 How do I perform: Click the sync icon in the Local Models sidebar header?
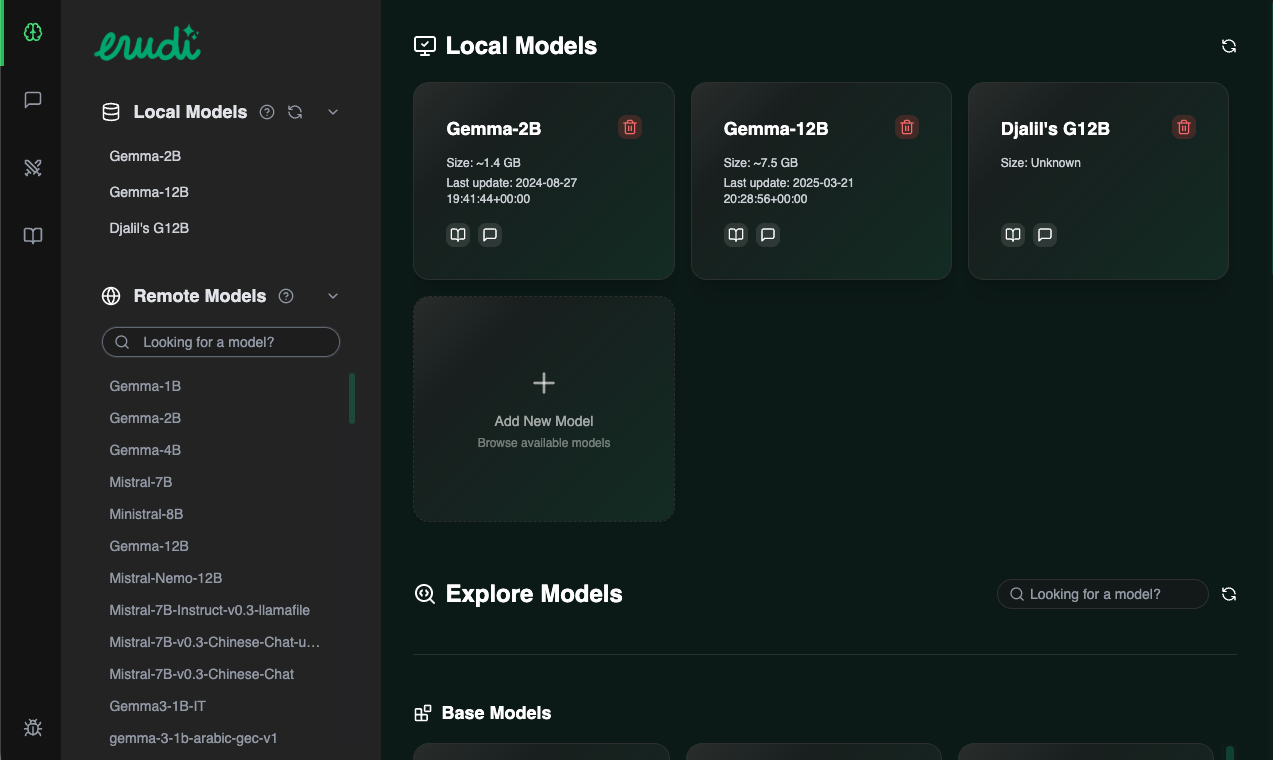pyautogui.click(x=294, y=112)
